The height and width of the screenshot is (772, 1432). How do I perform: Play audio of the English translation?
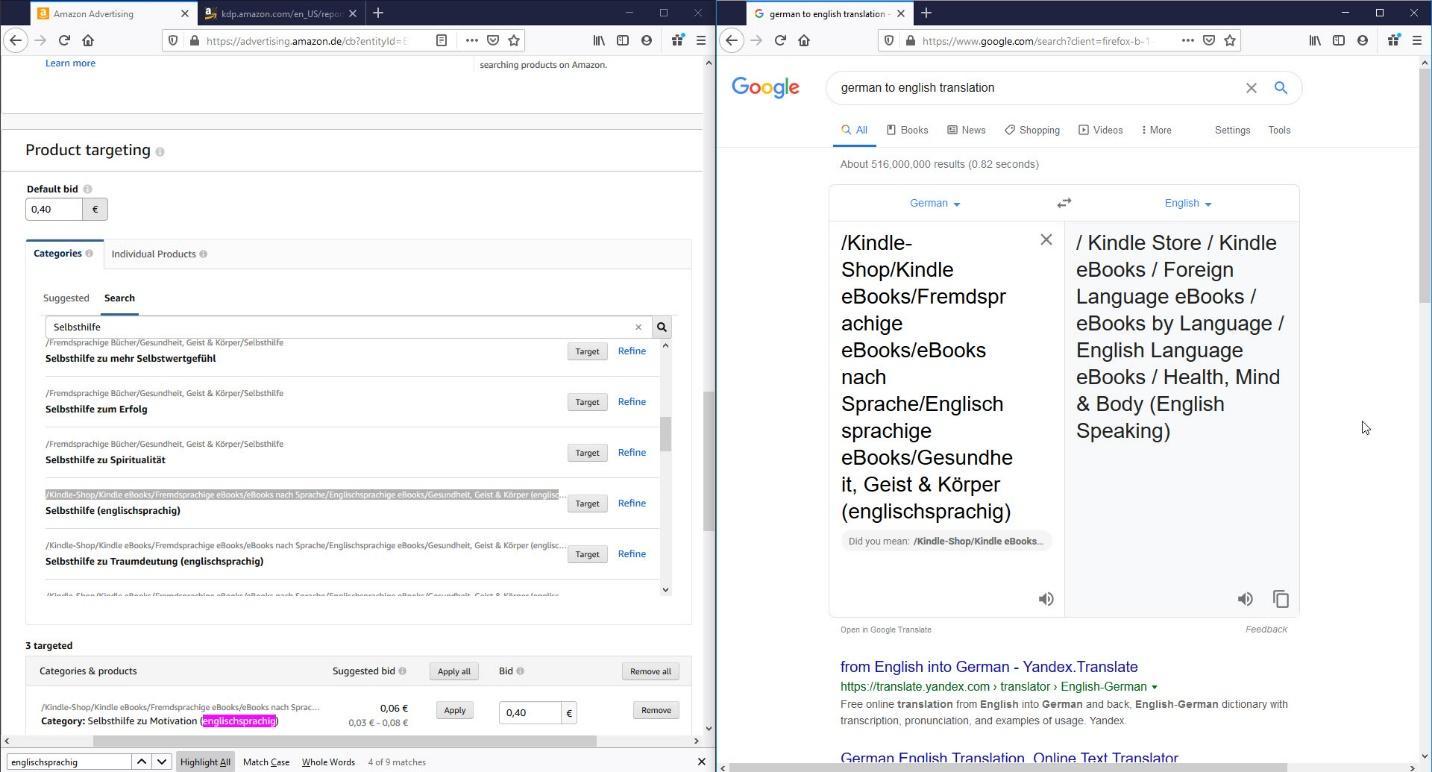tap(1245, 599)
